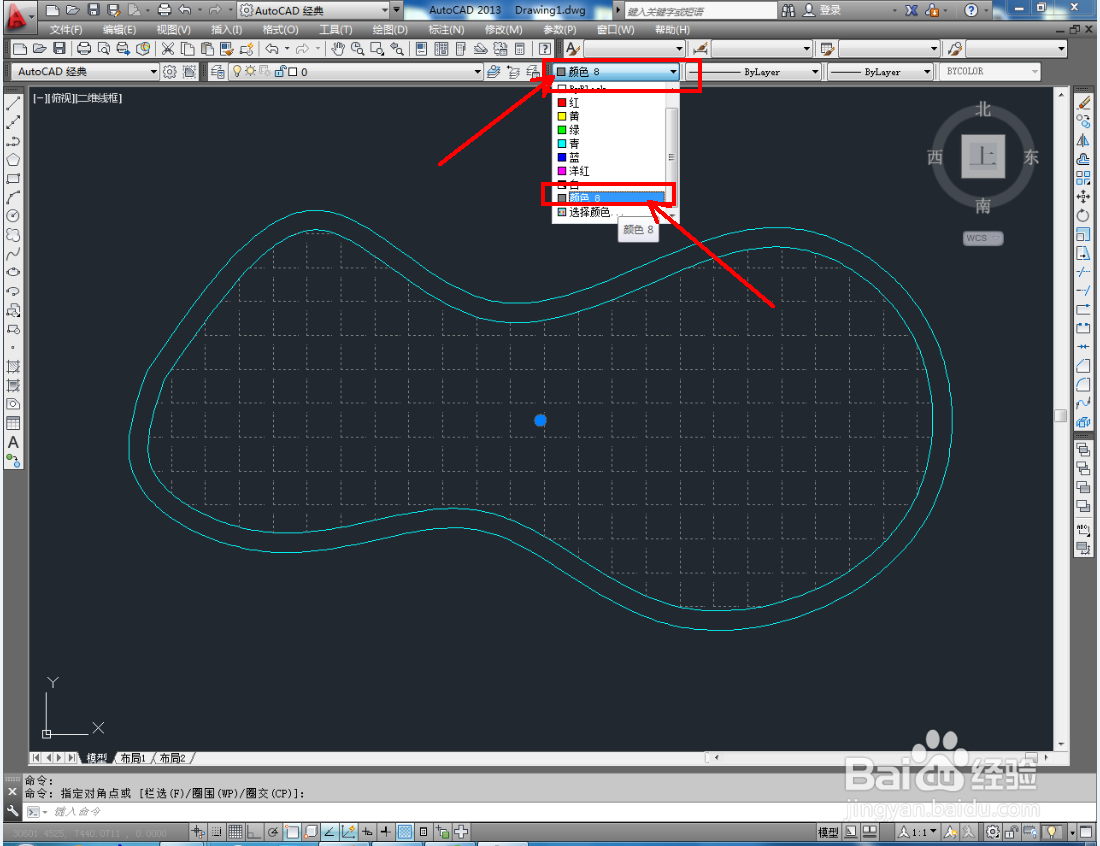Image resolution: width=1100 pixels, height=846 pixels.
Task: Select the Rectangle tool in the draw toolbar
Action: (x=13, y=179)
